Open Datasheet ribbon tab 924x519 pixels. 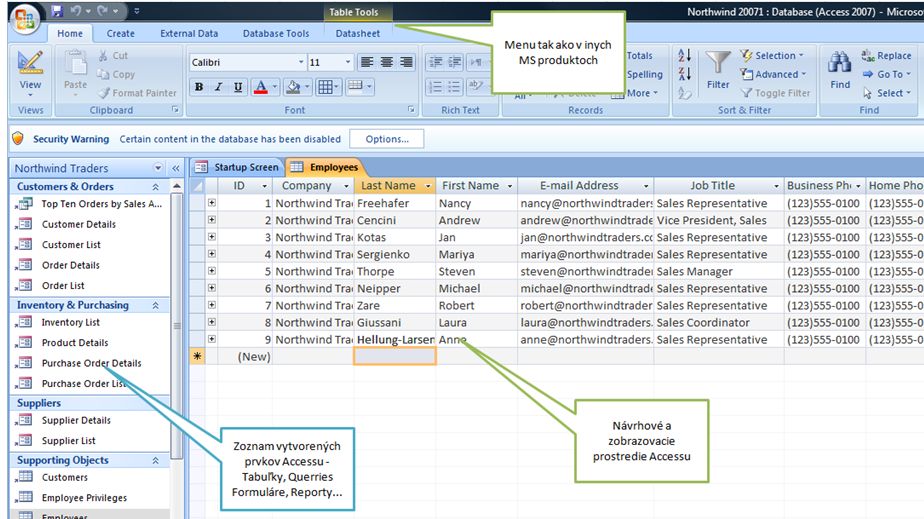point(358,34)
